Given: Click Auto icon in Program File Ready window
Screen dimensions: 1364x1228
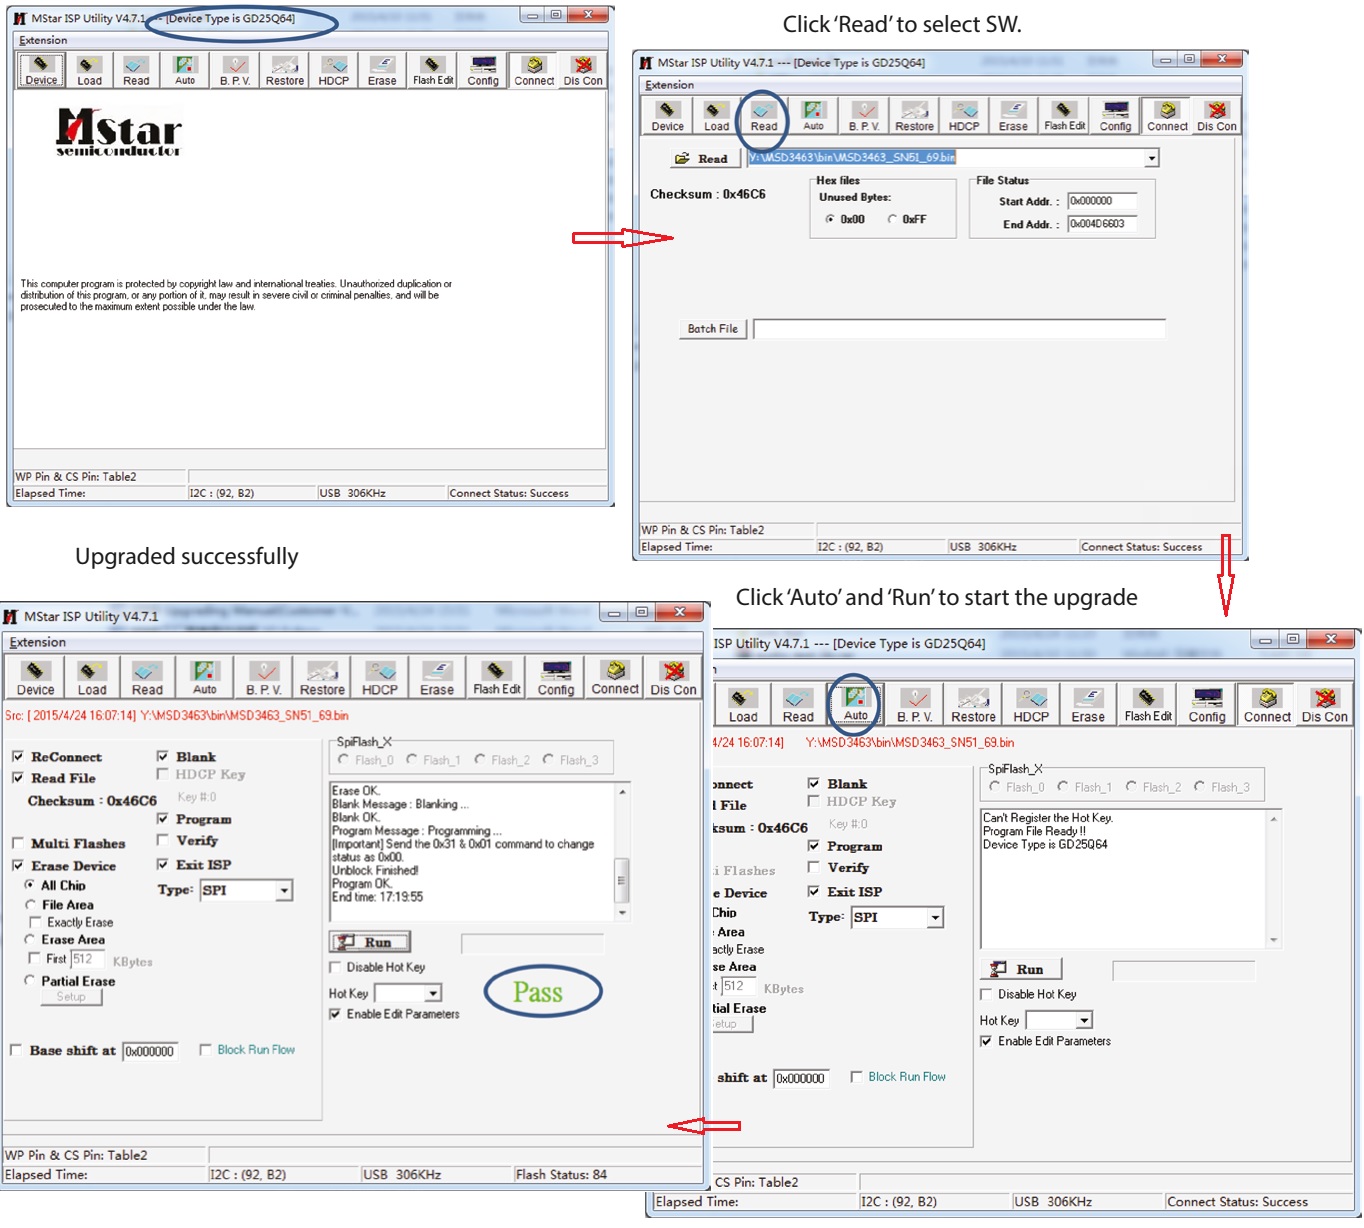Looking at the screenshot, I should 856,704.
